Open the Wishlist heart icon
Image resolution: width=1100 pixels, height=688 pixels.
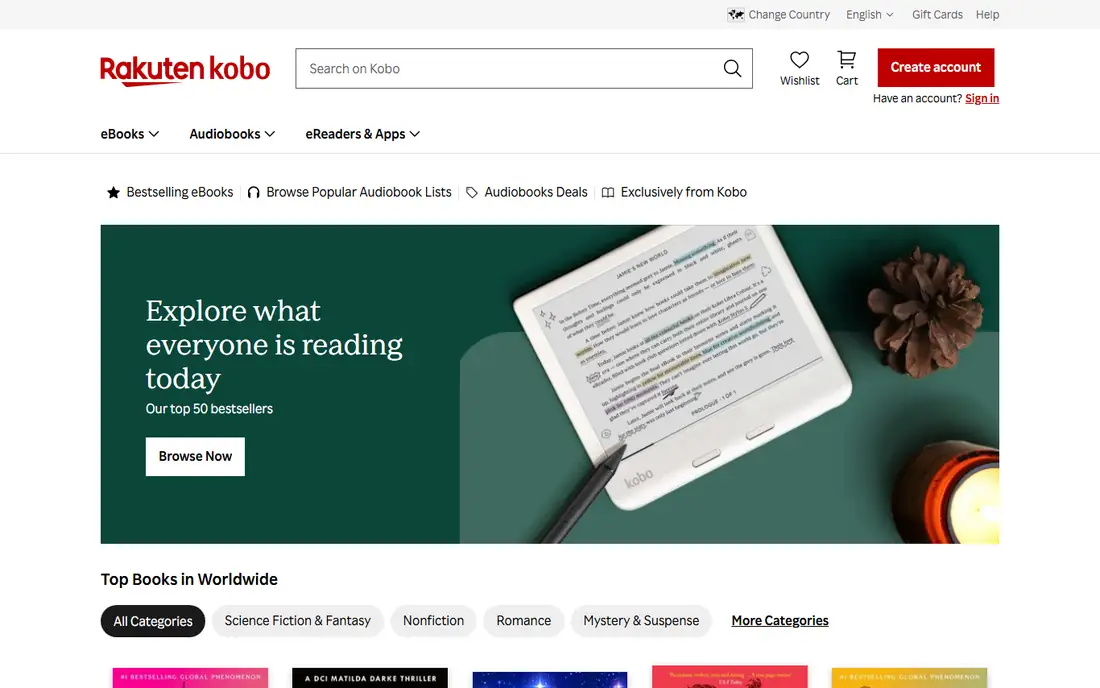tap(799, 60)
